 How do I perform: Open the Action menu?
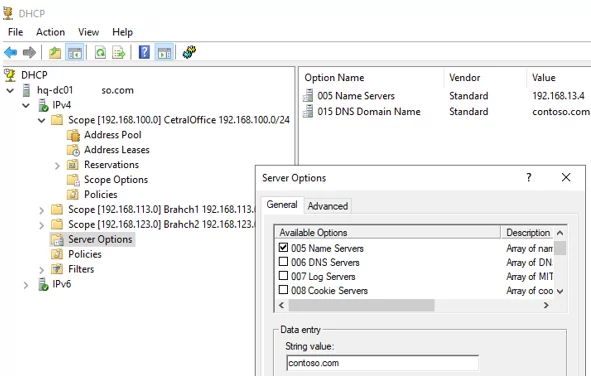click(x=51, y=32)
